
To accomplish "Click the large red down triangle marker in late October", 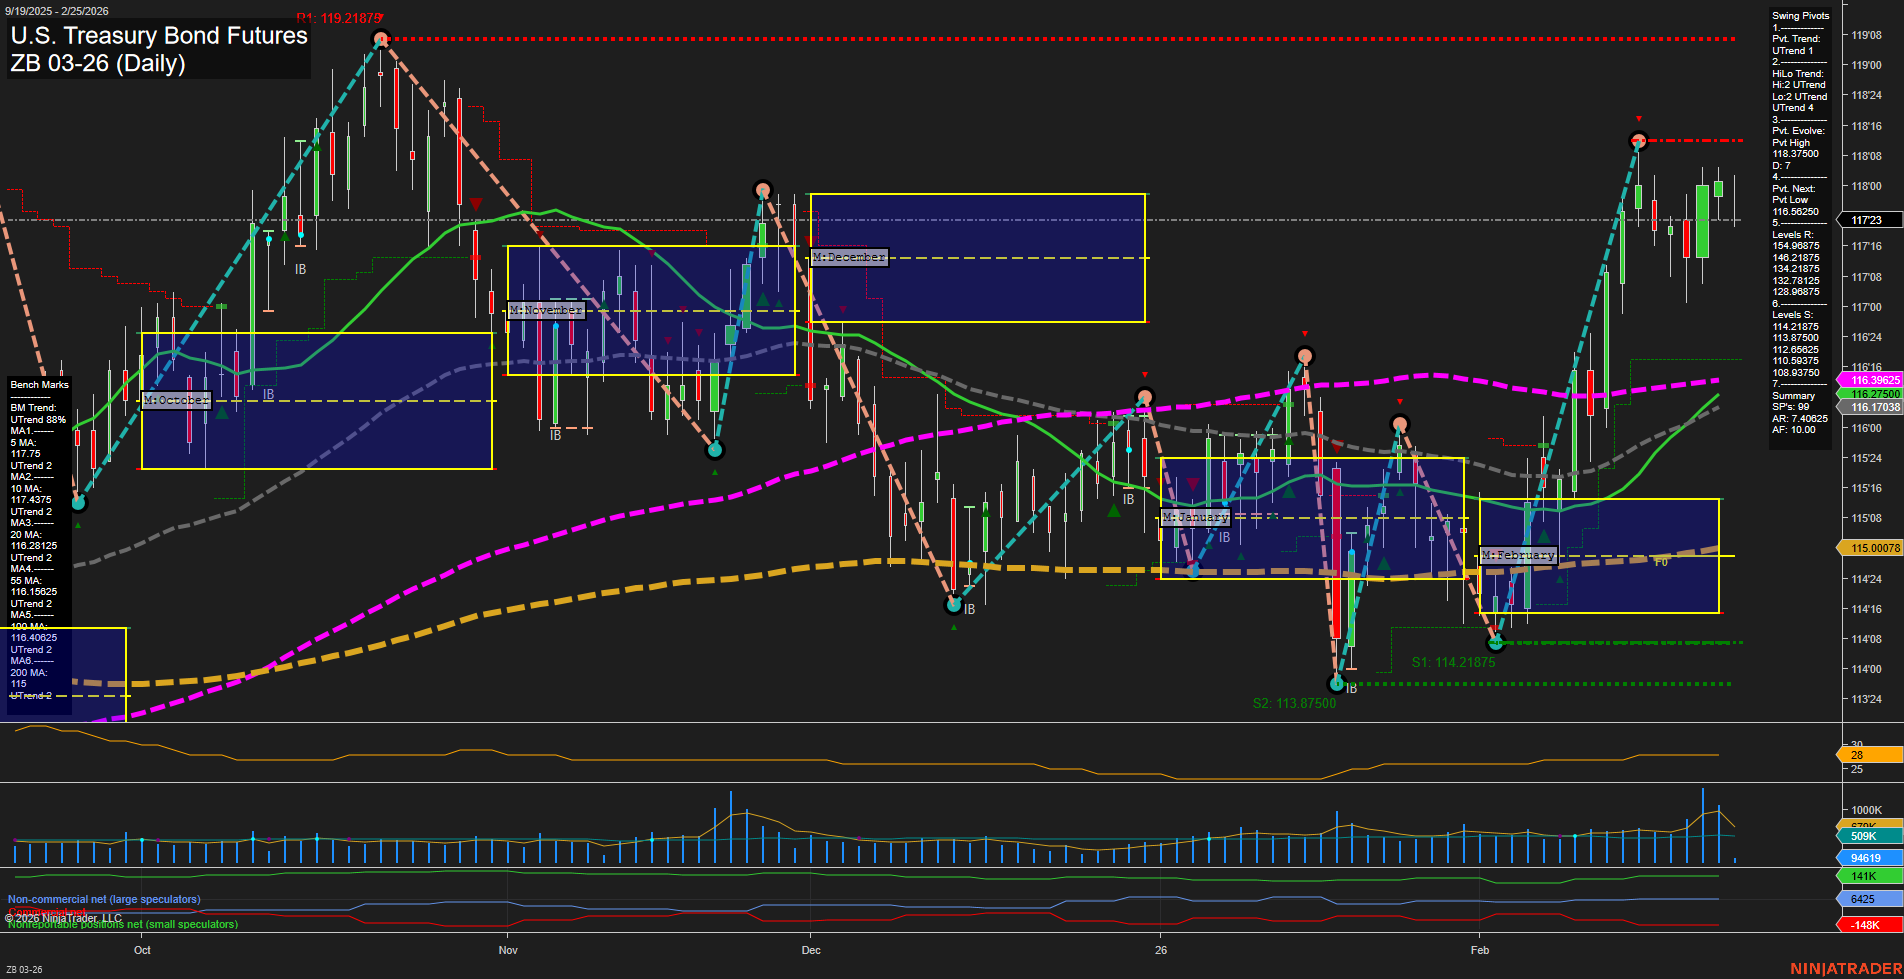I will tap(476, 204).
